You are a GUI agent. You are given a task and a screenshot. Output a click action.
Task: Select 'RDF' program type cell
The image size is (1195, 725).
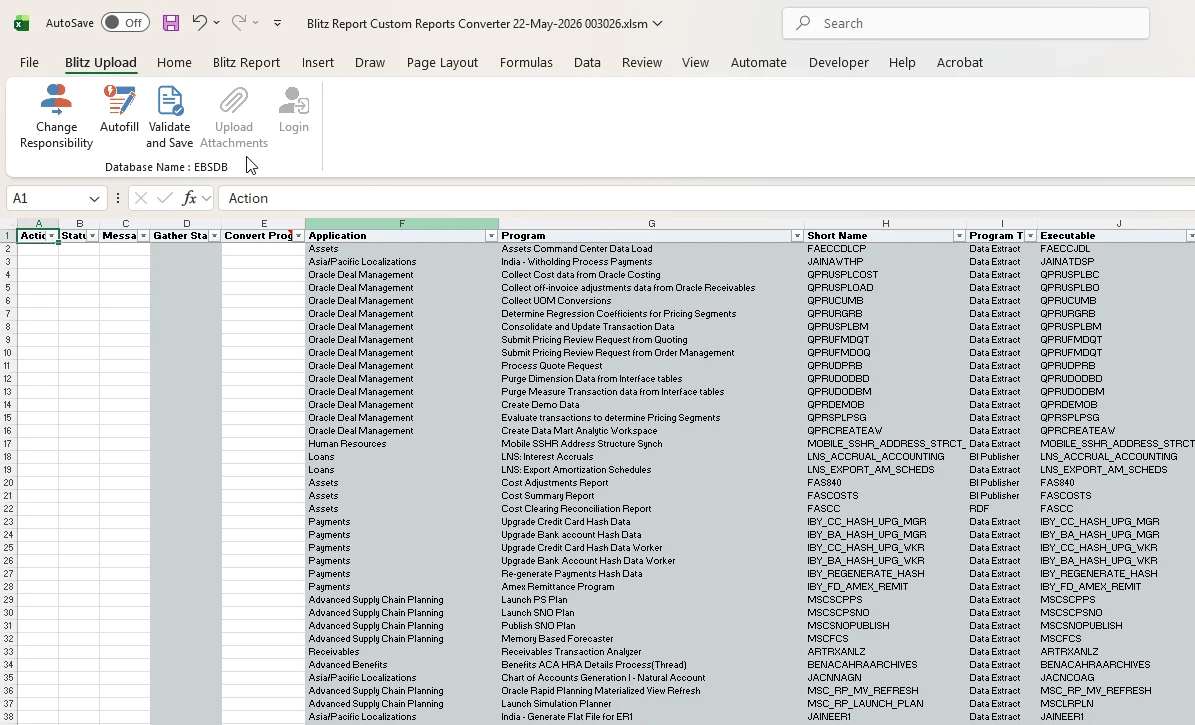tap(1001, 508)
